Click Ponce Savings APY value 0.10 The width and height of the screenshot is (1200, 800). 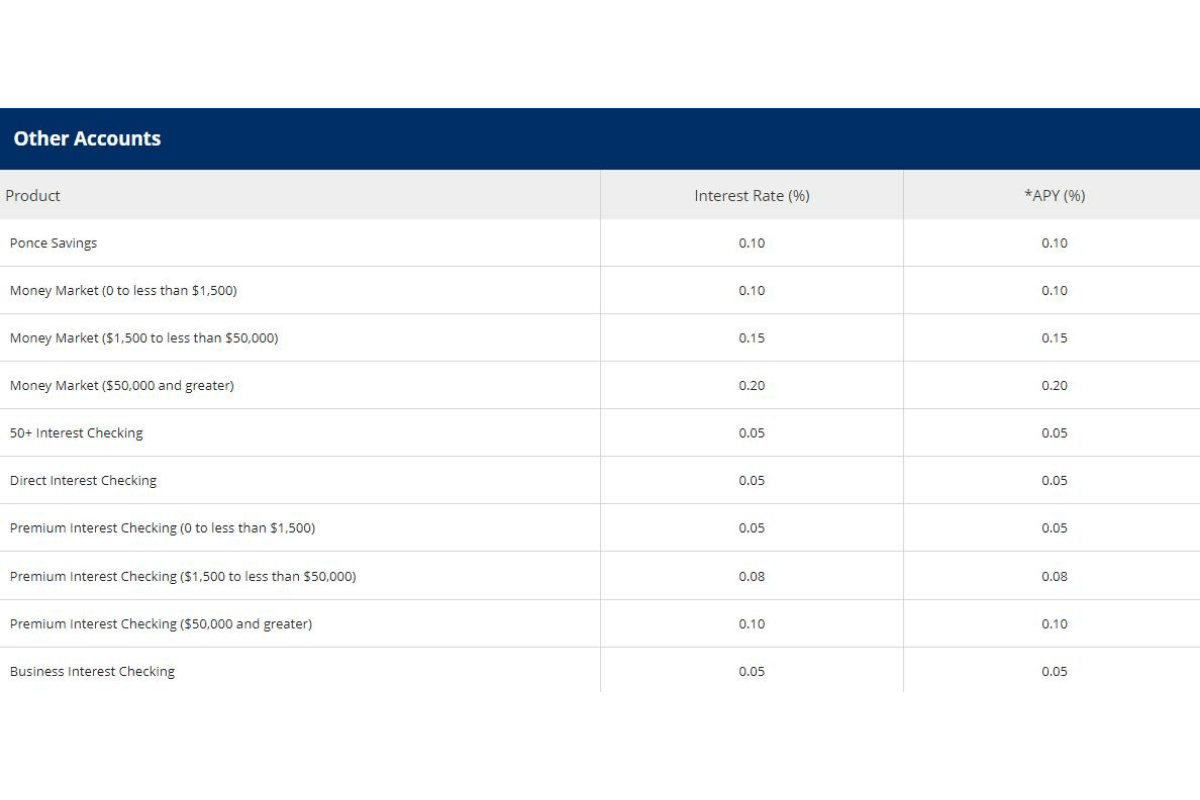pos(1054,243)
